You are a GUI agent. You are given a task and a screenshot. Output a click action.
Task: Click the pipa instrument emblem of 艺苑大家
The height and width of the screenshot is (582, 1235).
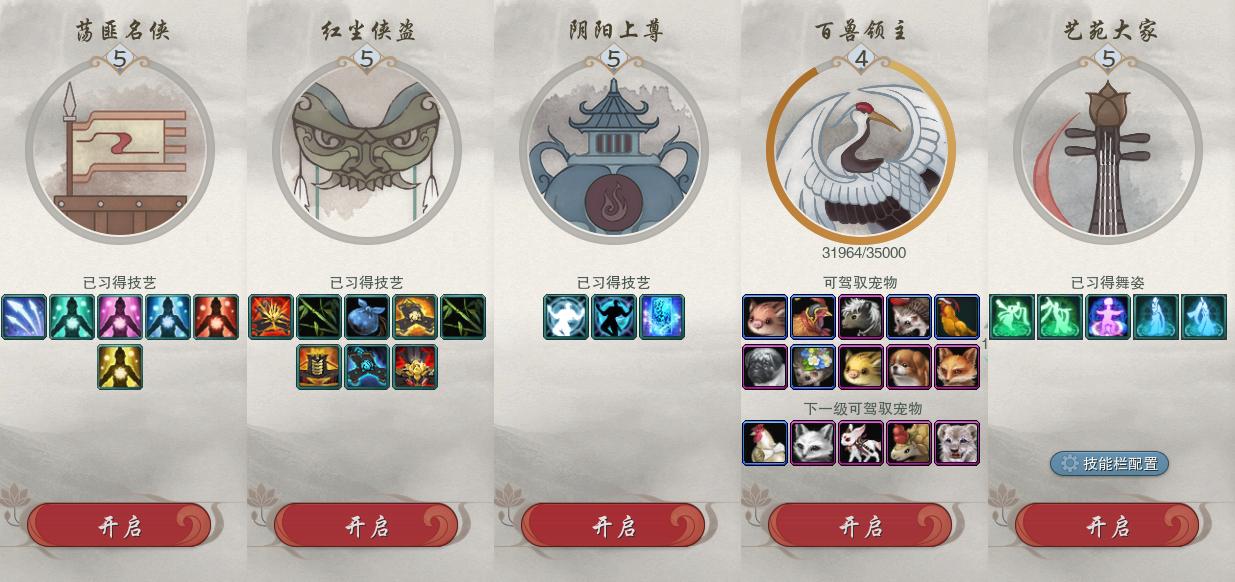coord(1107,151)
